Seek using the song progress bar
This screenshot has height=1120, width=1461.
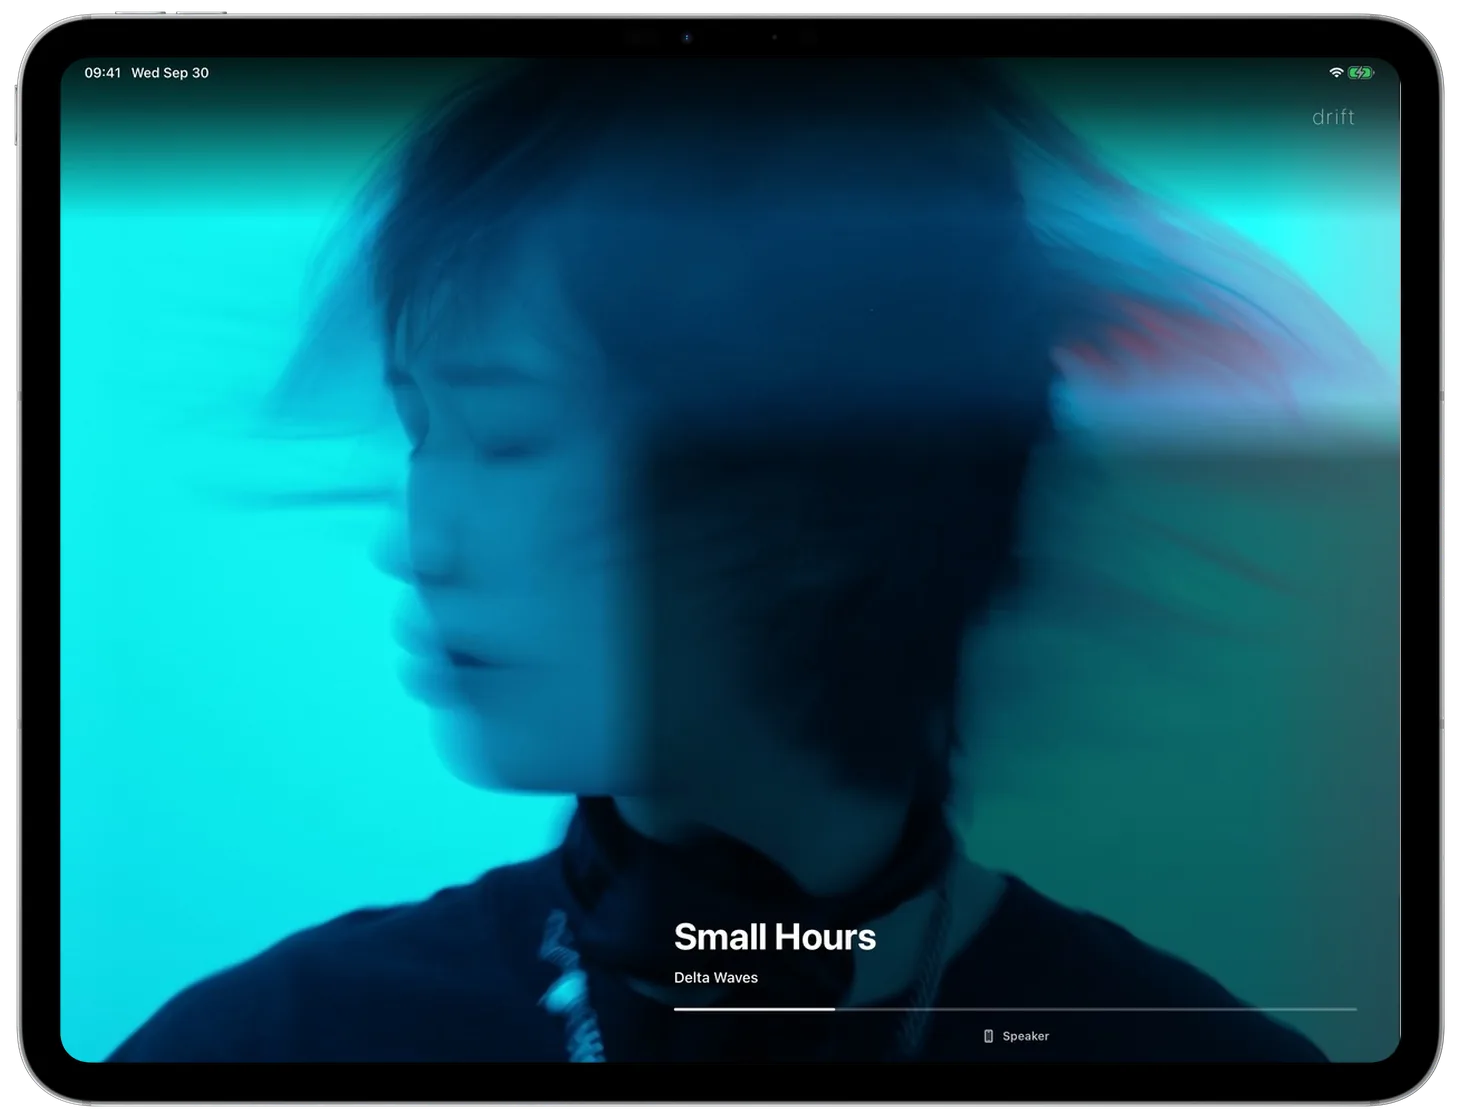tap(1015, 1009)
